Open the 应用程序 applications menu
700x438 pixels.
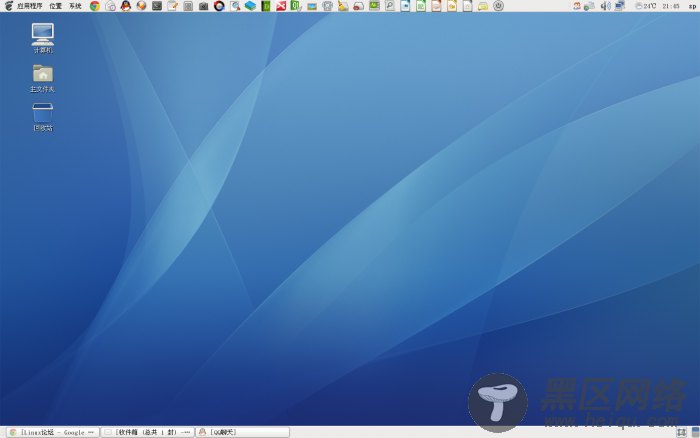pyautogui.click(x=29, y=6)
